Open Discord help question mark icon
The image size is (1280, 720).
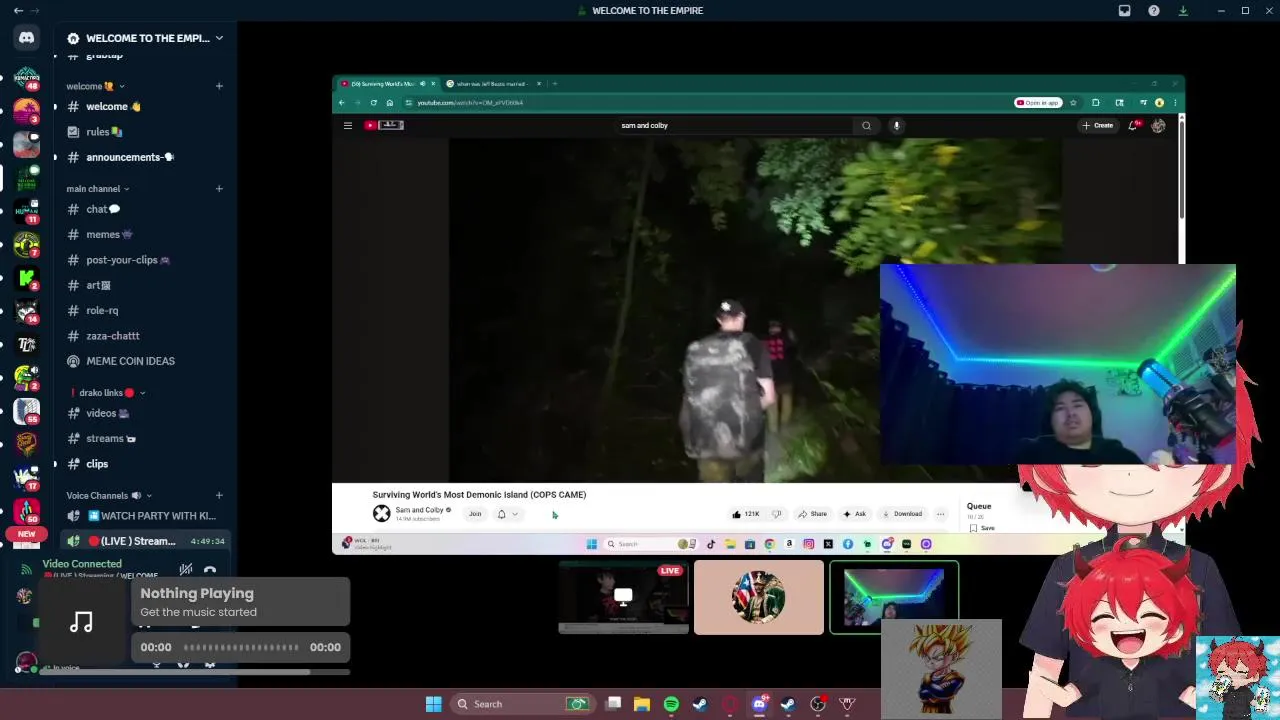point(1154,10)
